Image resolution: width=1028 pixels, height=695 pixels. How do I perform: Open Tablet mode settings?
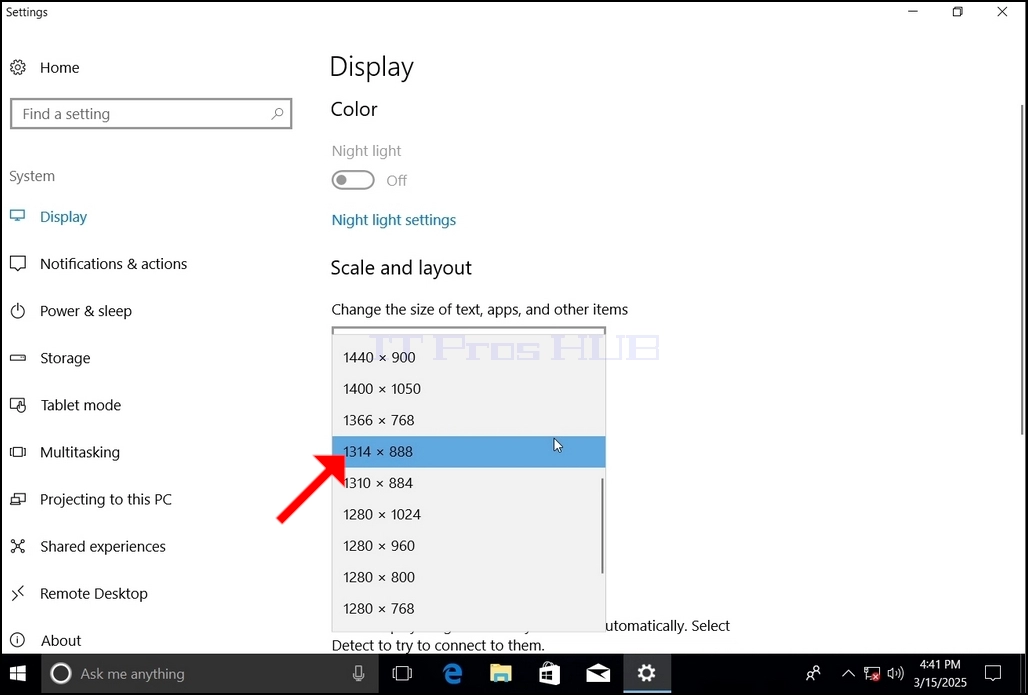click(x=81, y=405)
